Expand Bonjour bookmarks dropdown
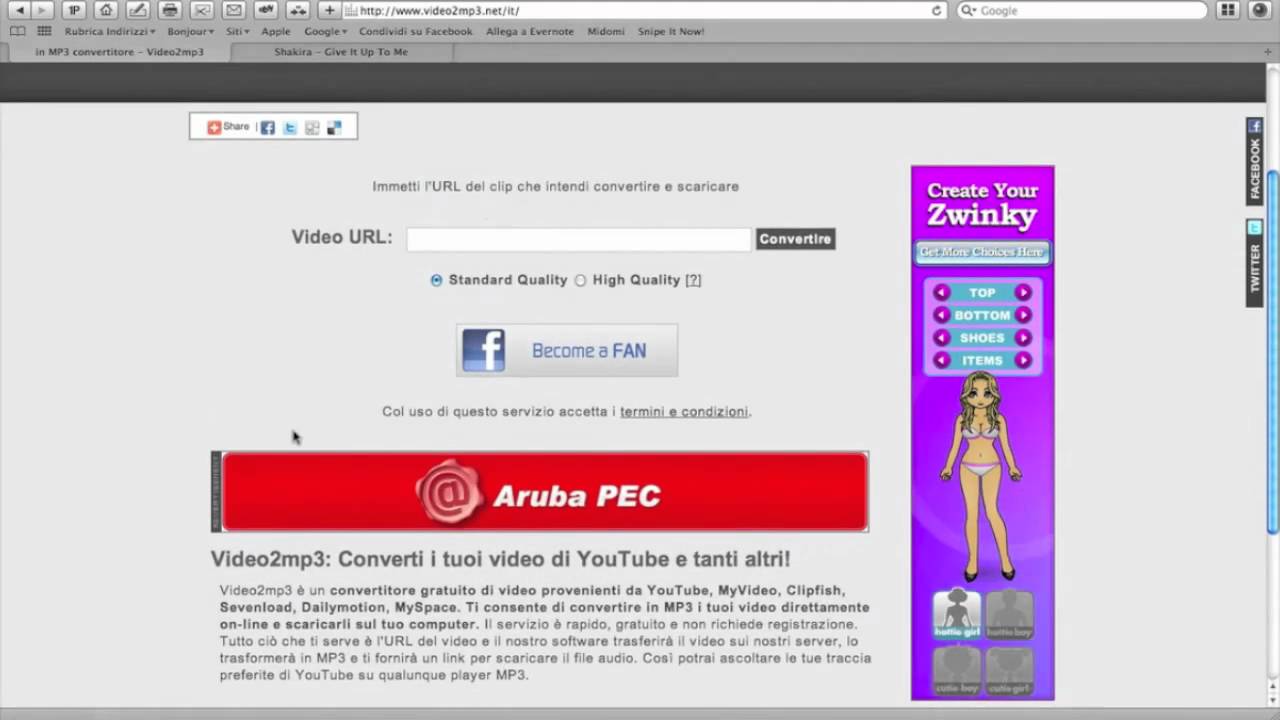 click(190, 31)
